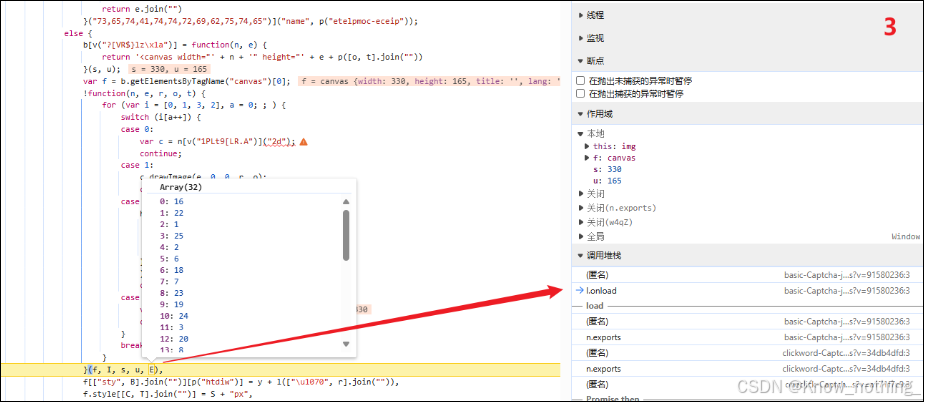925x402 pixels.
Task: Click the code line return e.join("")
Action: coord(142,9)
